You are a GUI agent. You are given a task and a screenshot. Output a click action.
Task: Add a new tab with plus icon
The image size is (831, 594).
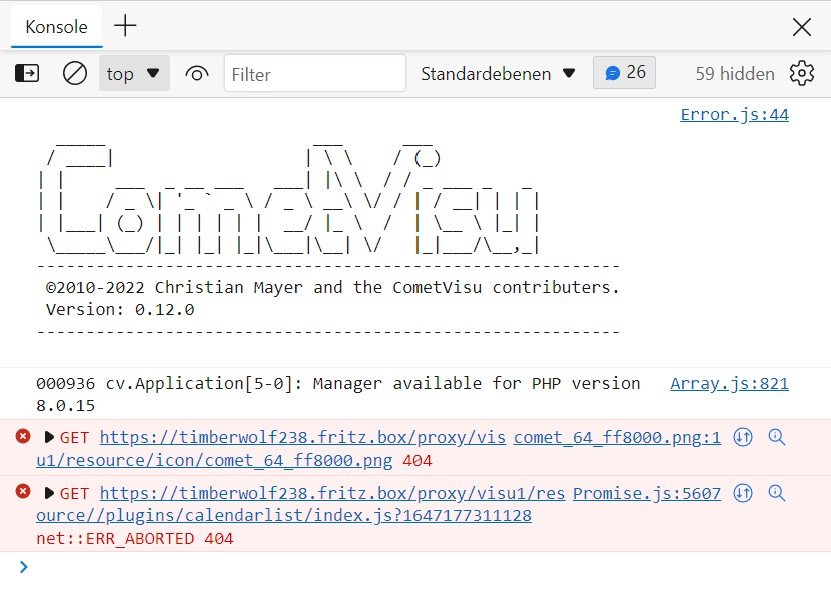[x=126, y=25]
